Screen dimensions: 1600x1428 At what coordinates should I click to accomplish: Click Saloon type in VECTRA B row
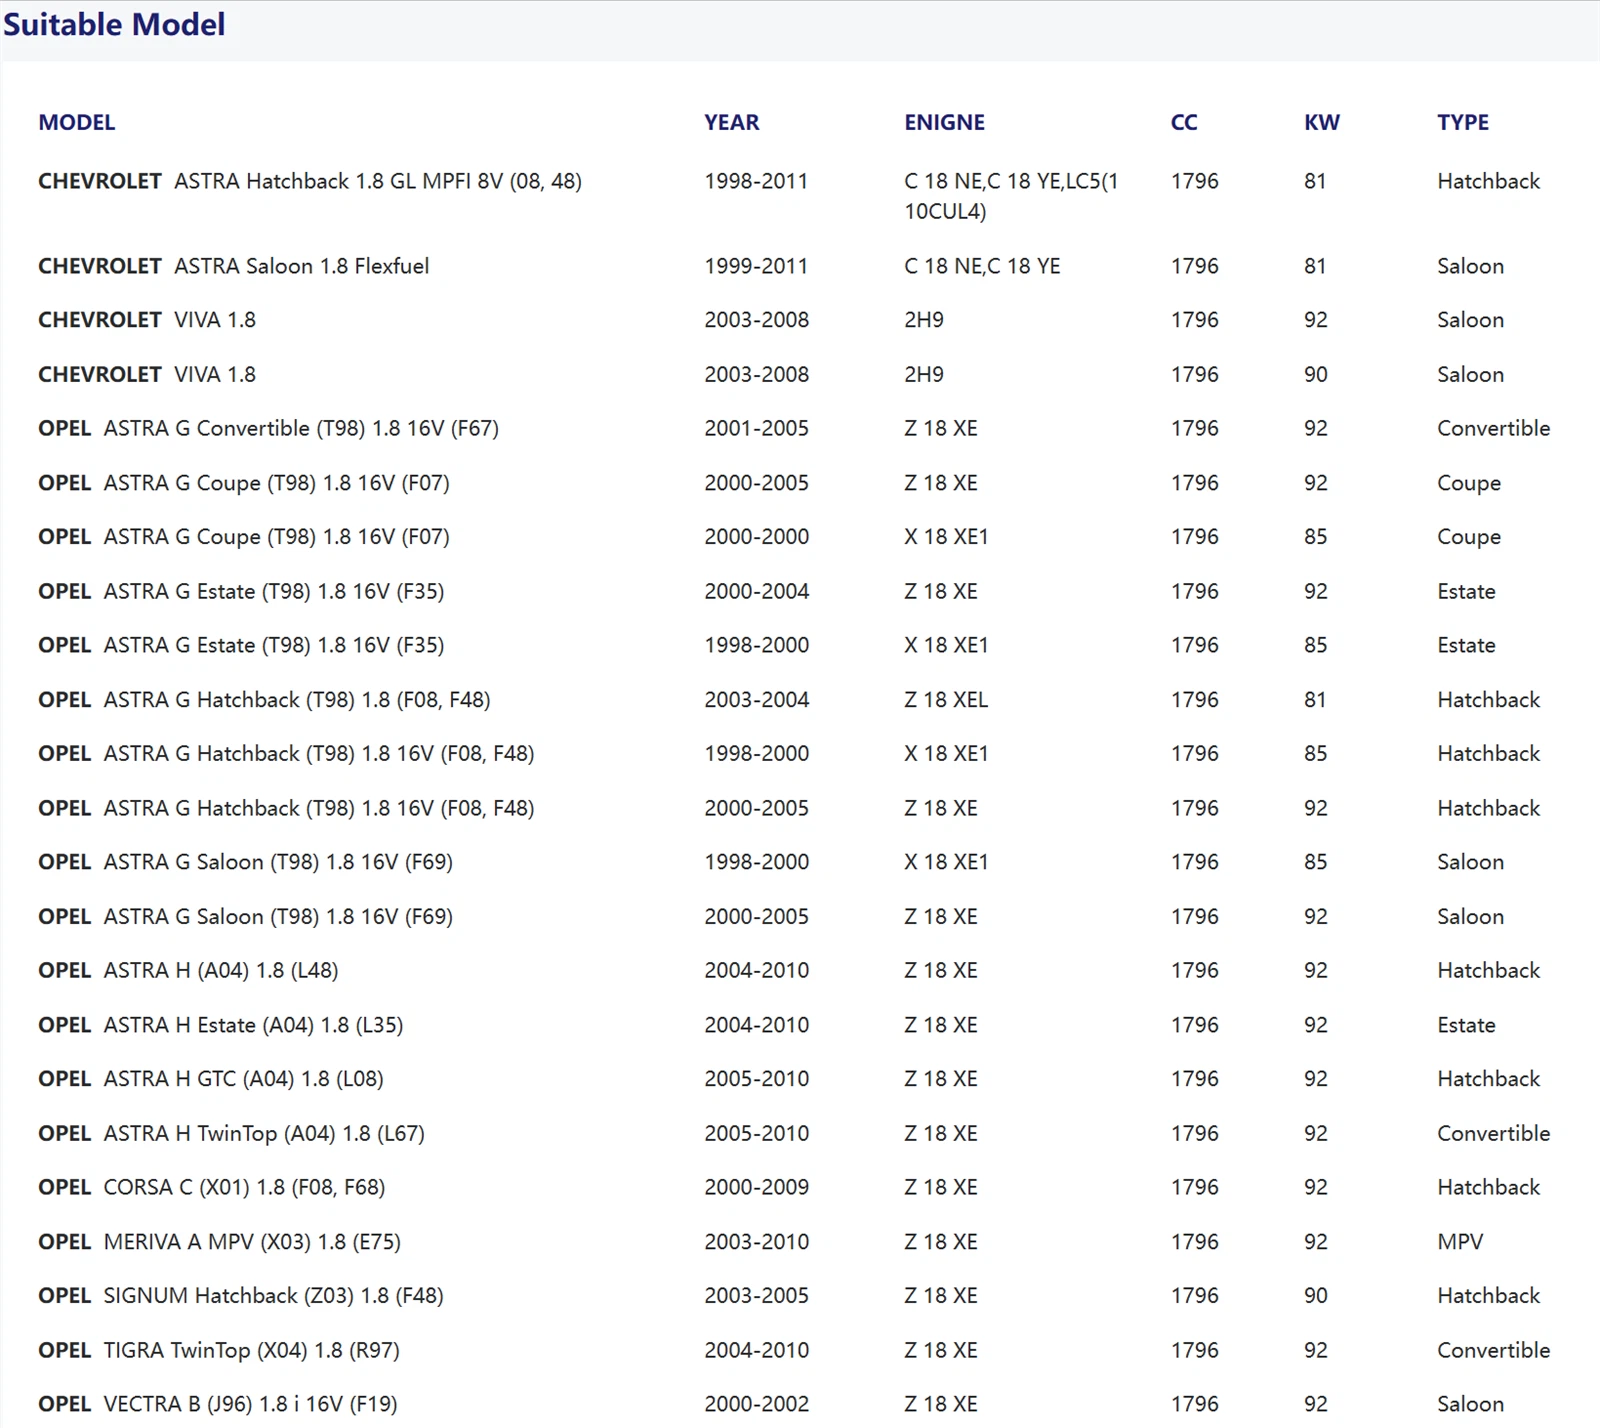1470,1404
